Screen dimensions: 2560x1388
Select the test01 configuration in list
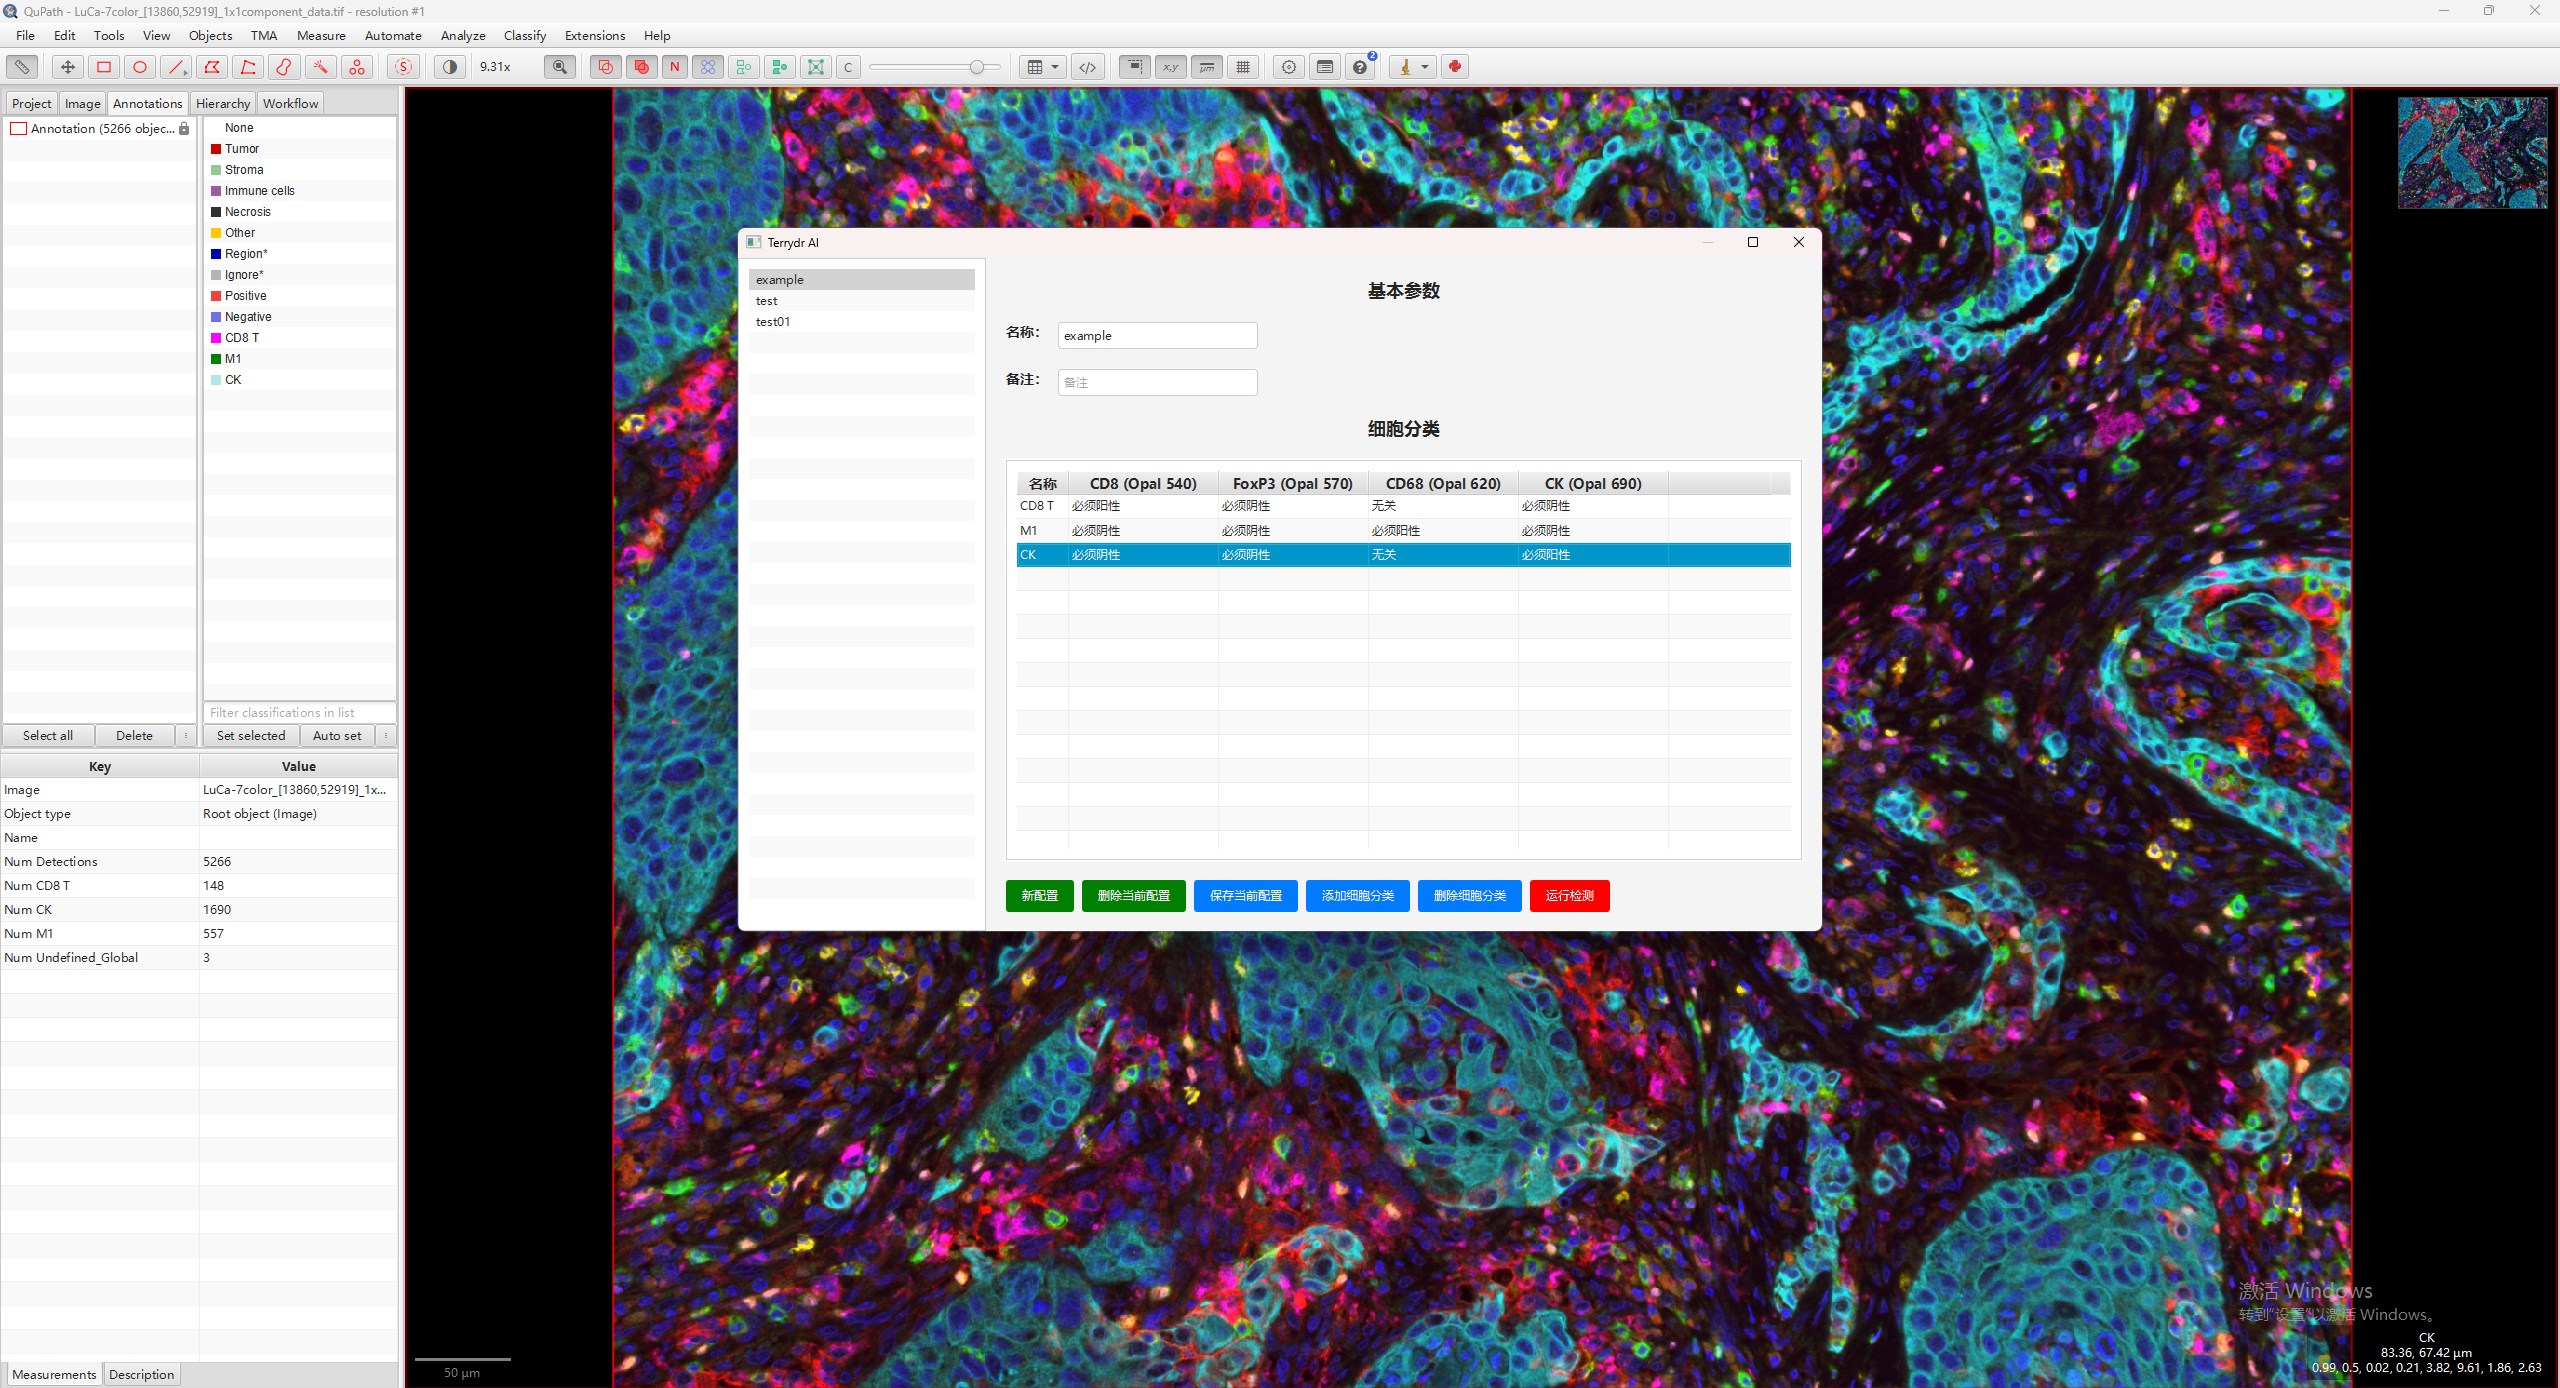773,321
